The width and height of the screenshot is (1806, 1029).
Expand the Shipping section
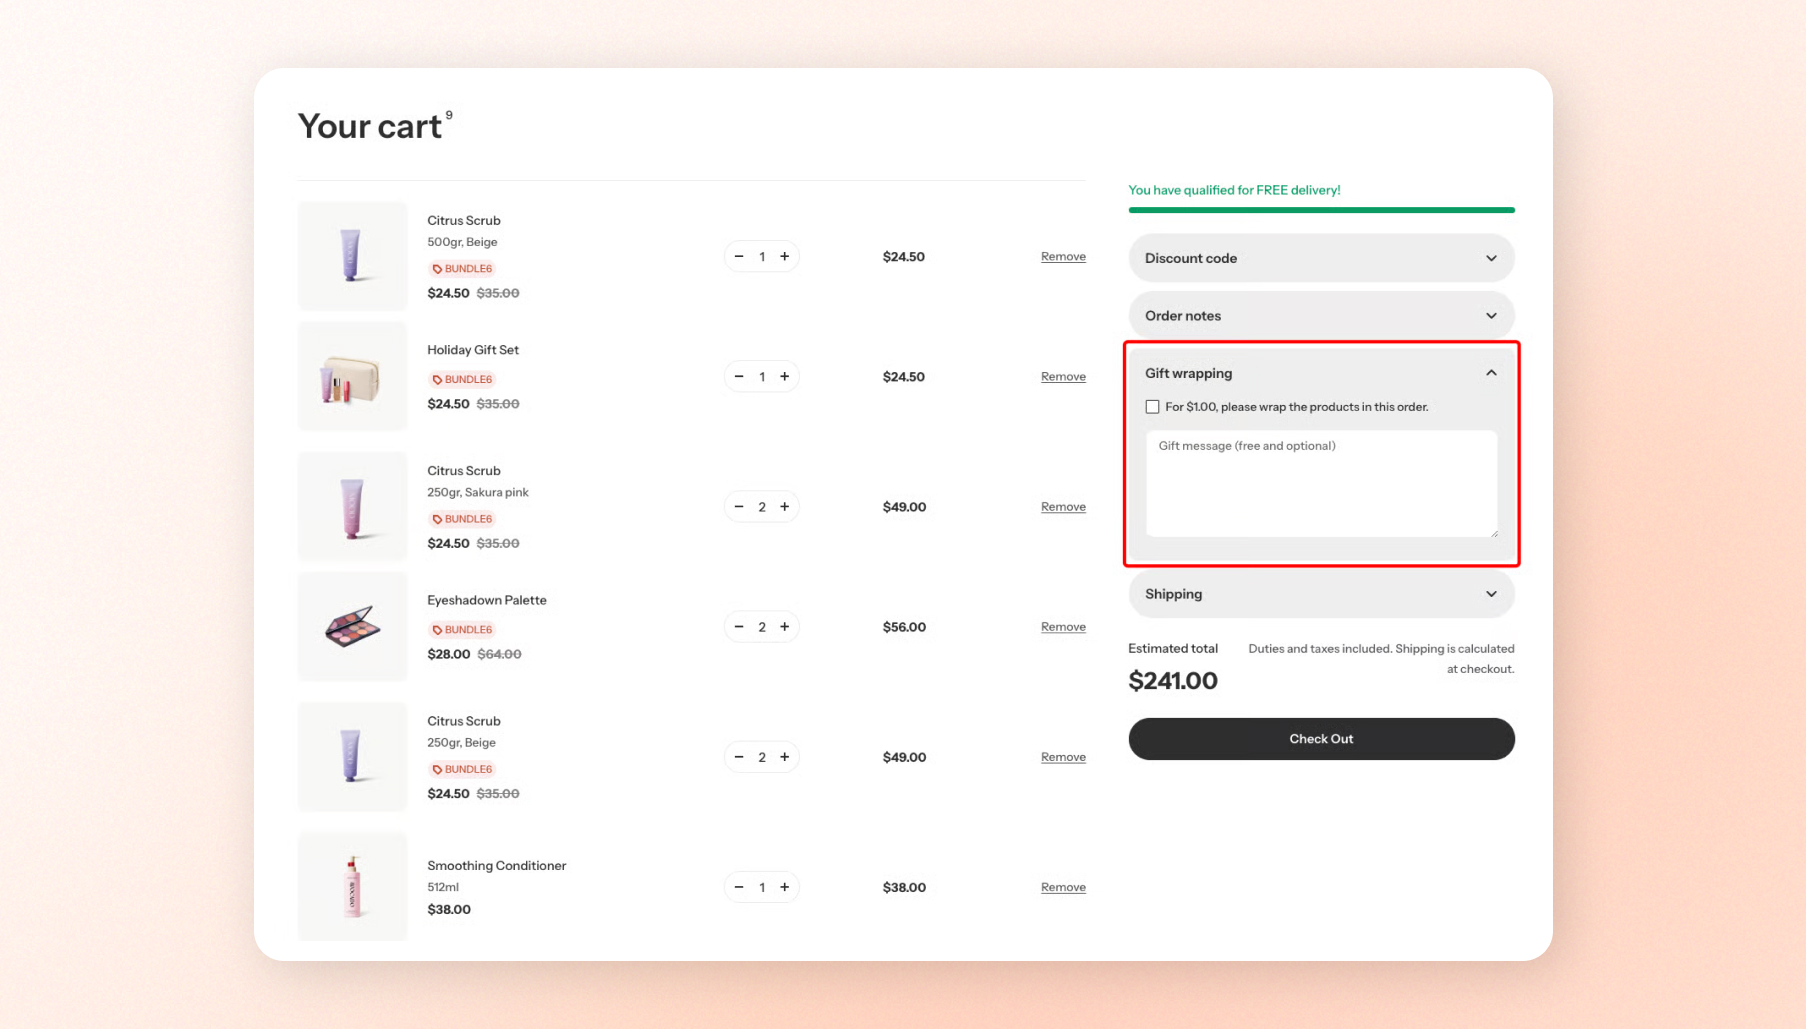click(1321, 594)
